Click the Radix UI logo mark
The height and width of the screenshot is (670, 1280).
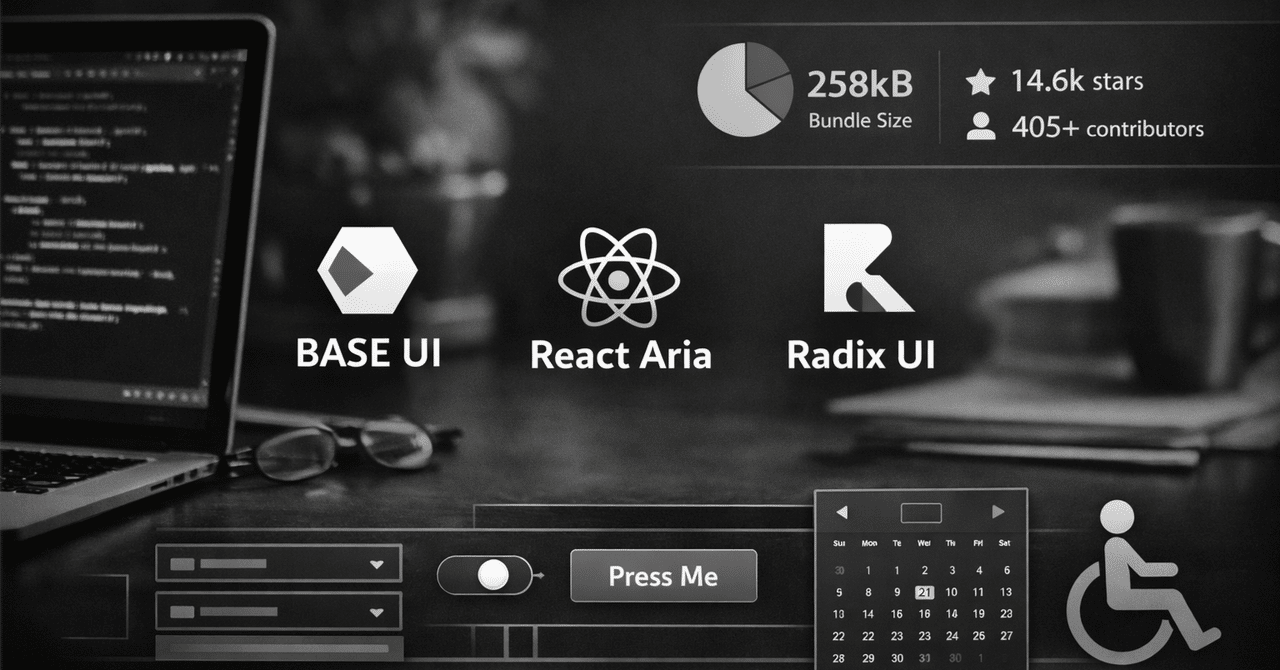click(x=868, y=268)
